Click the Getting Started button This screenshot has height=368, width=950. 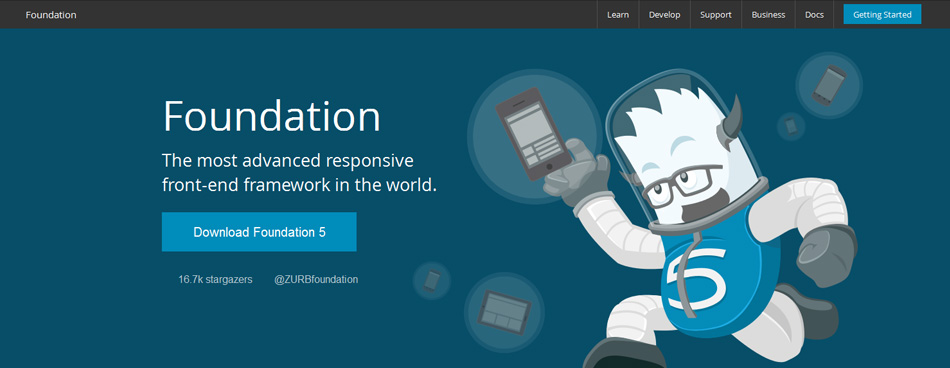pos(882,15)
